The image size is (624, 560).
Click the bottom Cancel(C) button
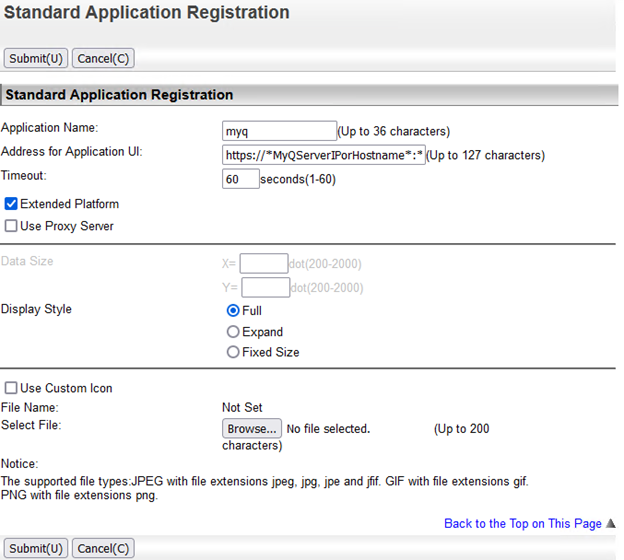click(x=103, y=548)
